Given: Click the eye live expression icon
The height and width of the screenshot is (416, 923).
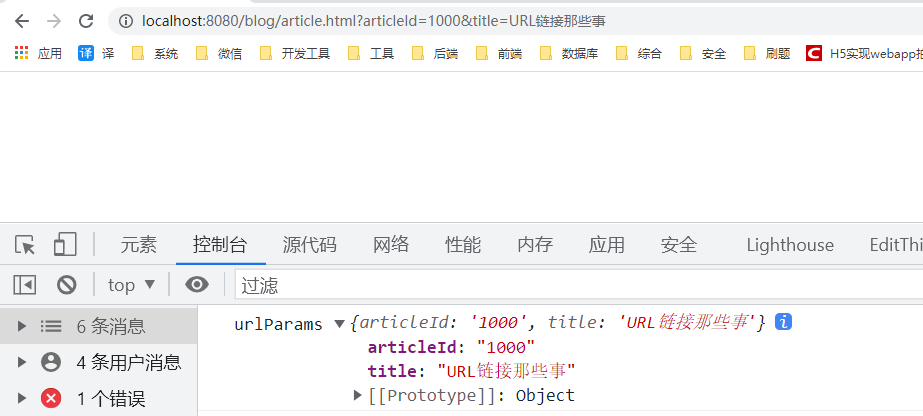Looking at the screenshot, I should point(197,285).
